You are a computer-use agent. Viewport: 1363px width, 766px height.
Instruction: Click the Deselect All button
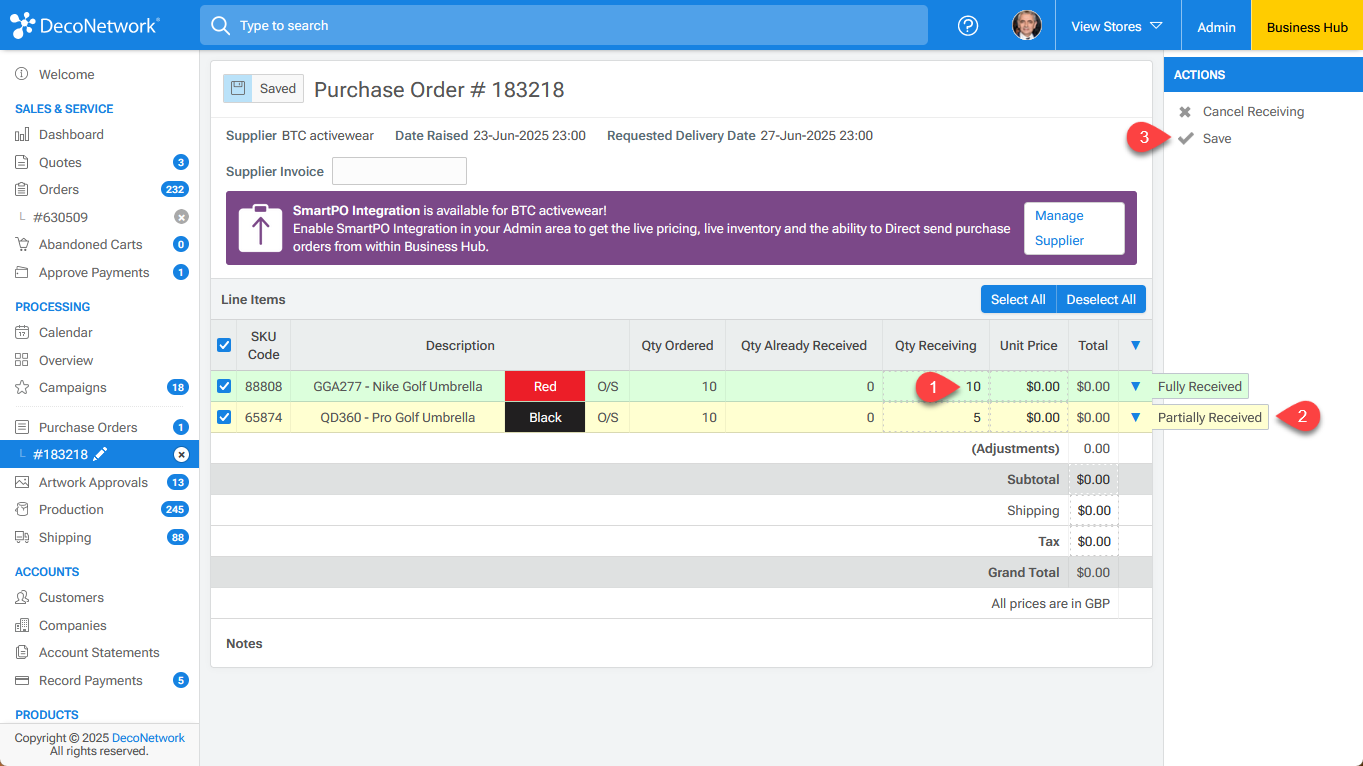click(1101, 298)
